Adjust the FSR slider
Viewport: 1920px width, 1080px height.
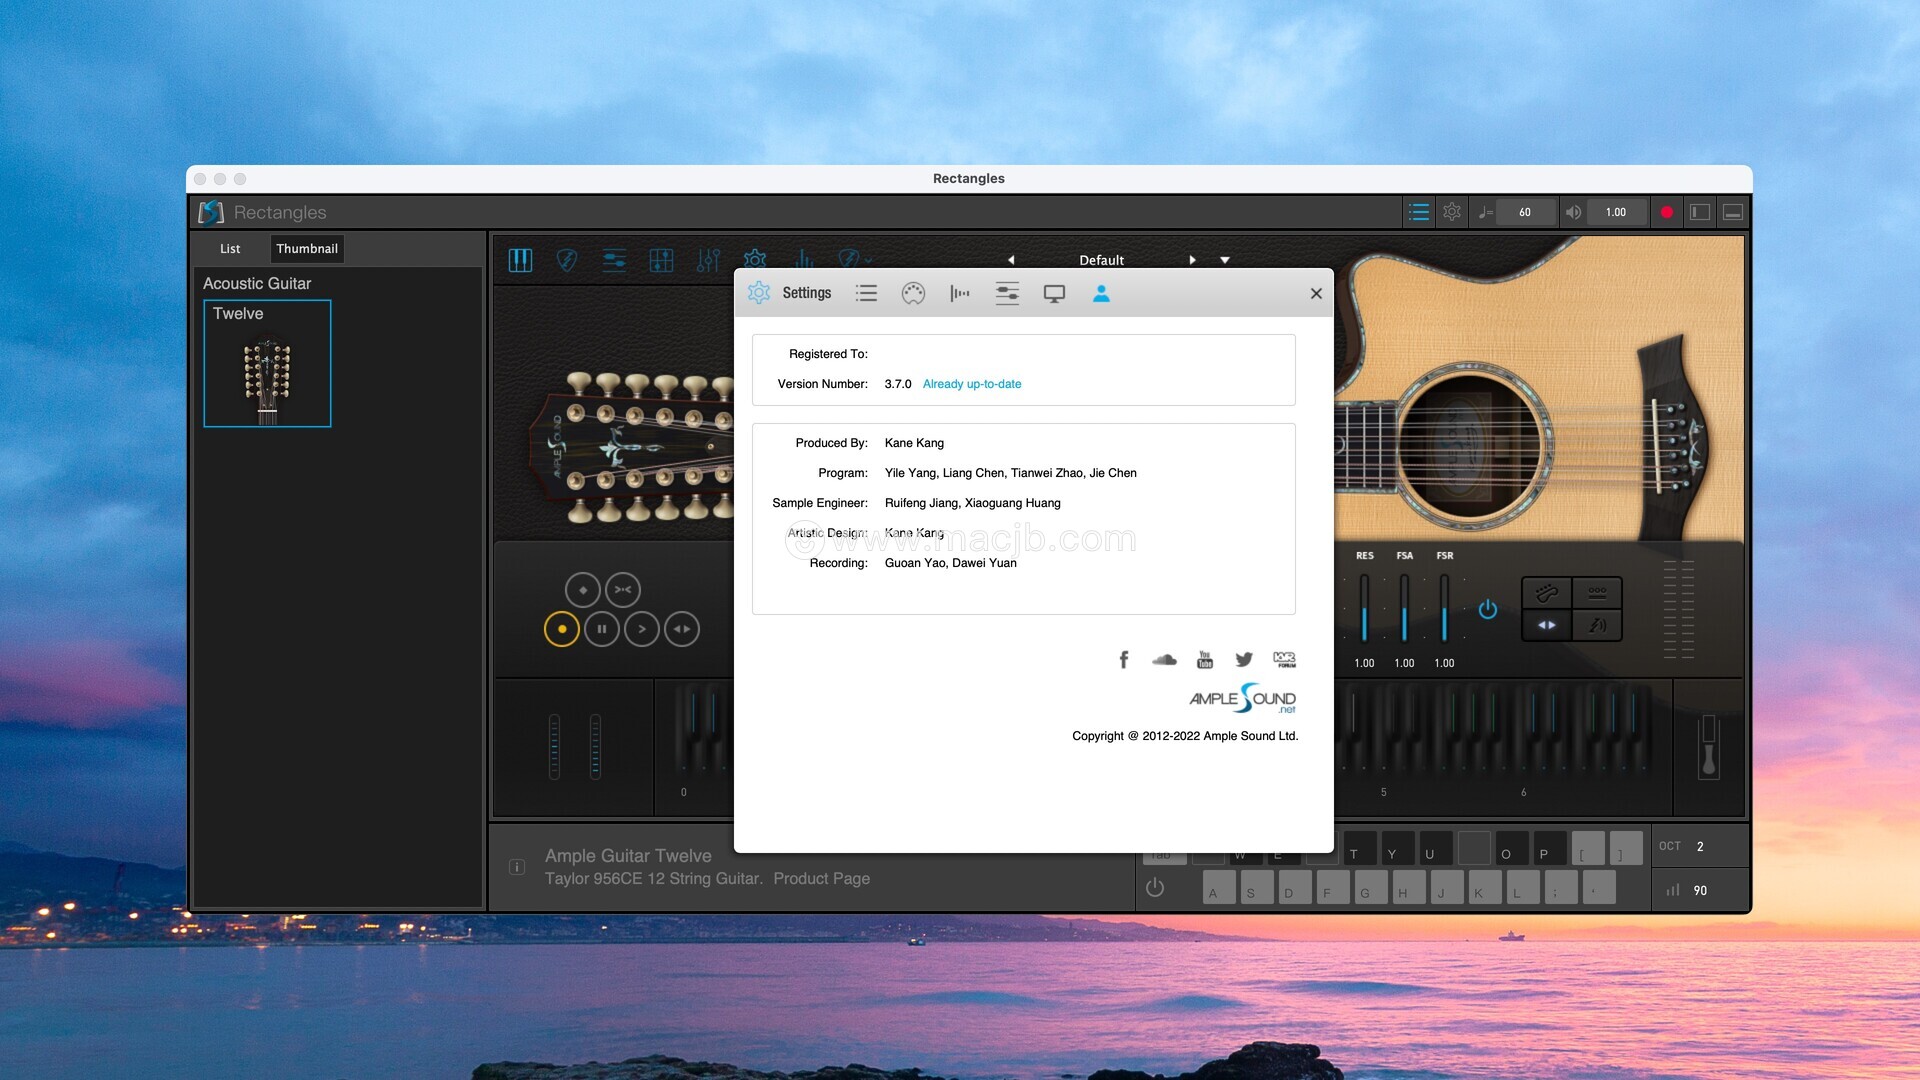coord(1444,608)
